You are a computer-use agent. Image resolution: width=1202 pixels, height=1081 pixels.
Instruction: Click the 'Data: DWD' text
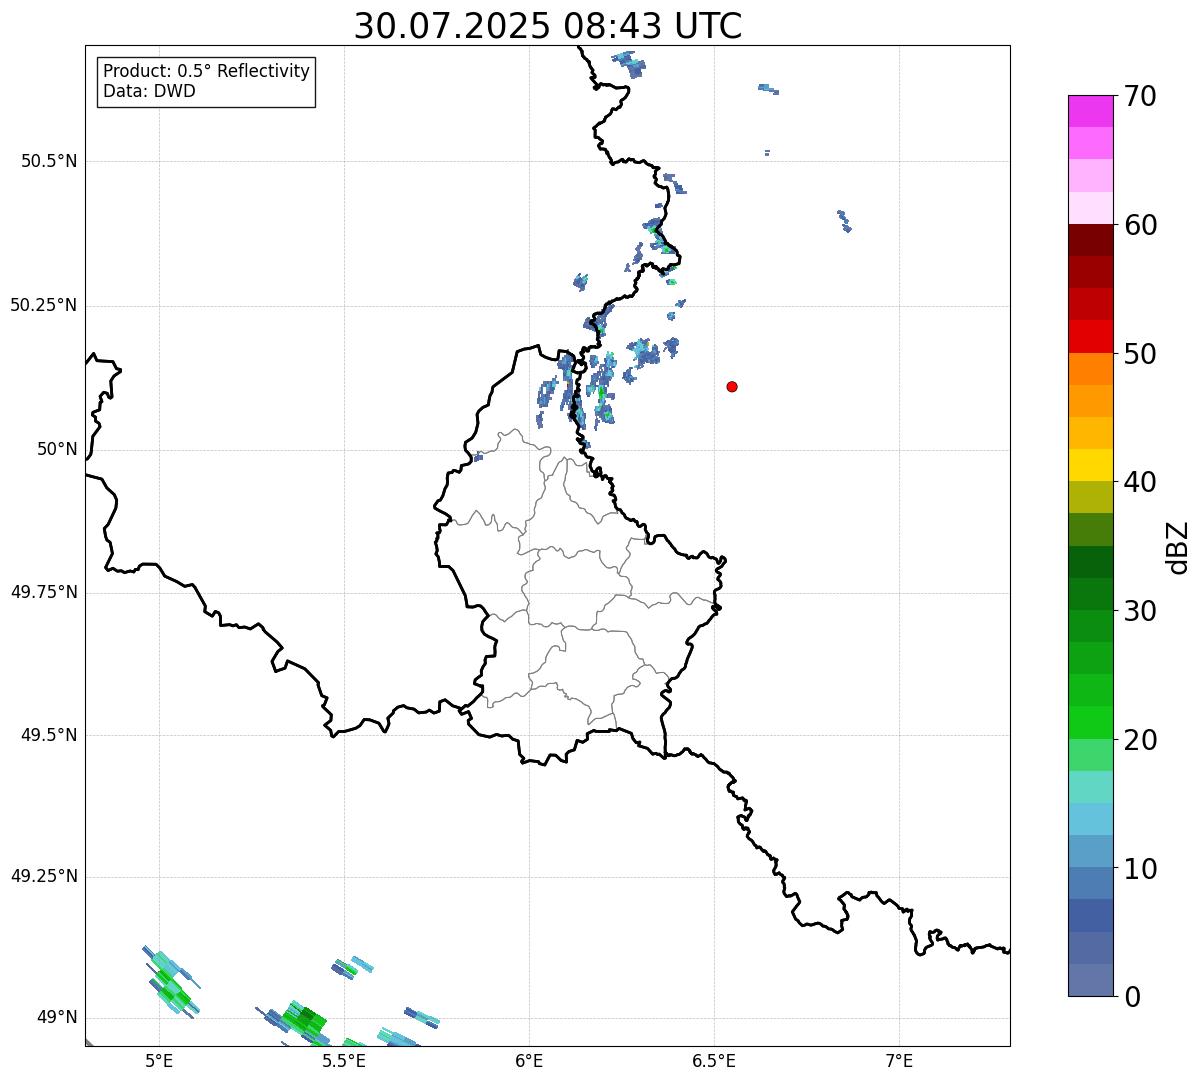149,92
